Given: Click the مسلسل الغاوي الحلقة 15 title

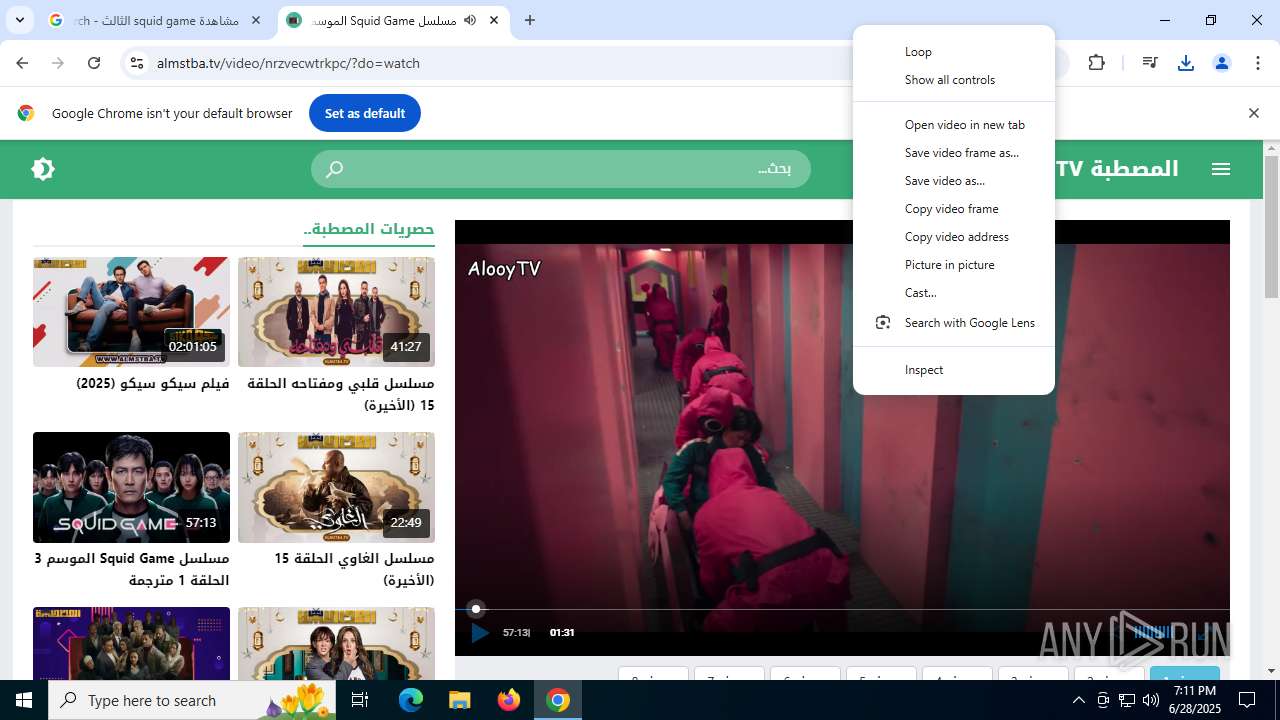Looking at the screenshot, I should pos(354,569).
